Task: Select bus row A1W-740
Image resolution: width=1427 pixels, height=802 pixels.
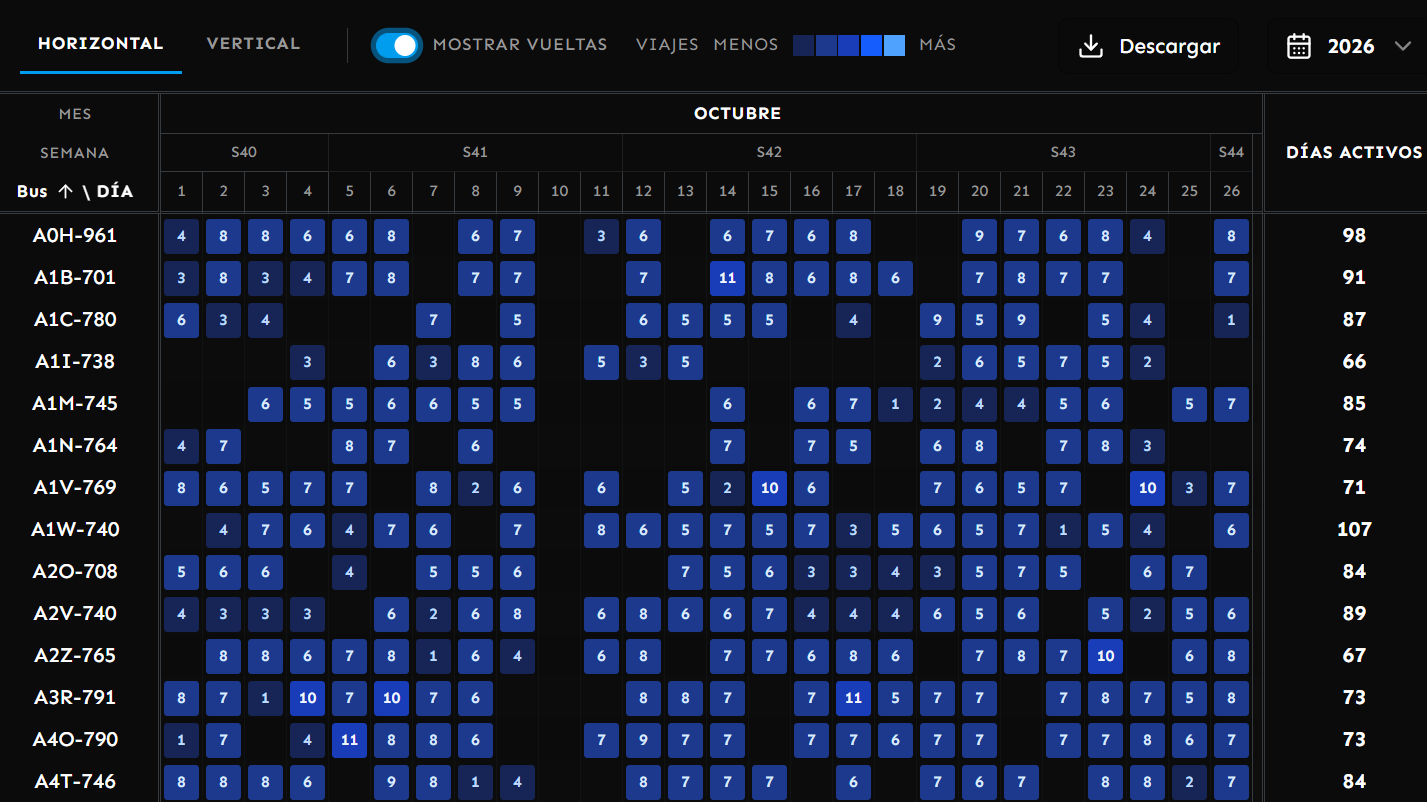Action: coord(75,530)
